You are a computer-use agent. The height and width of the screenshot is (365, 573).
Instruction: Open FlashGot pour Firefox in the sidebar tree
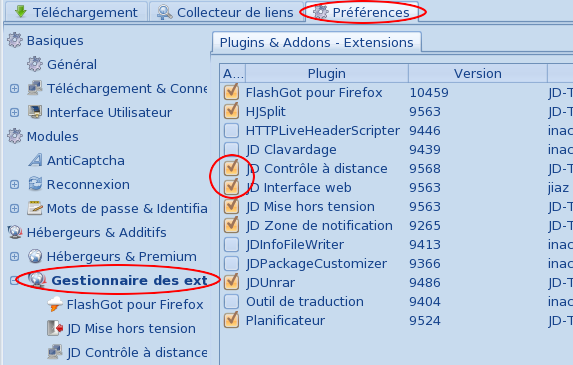pyautogui.click(x=135, y=305)
